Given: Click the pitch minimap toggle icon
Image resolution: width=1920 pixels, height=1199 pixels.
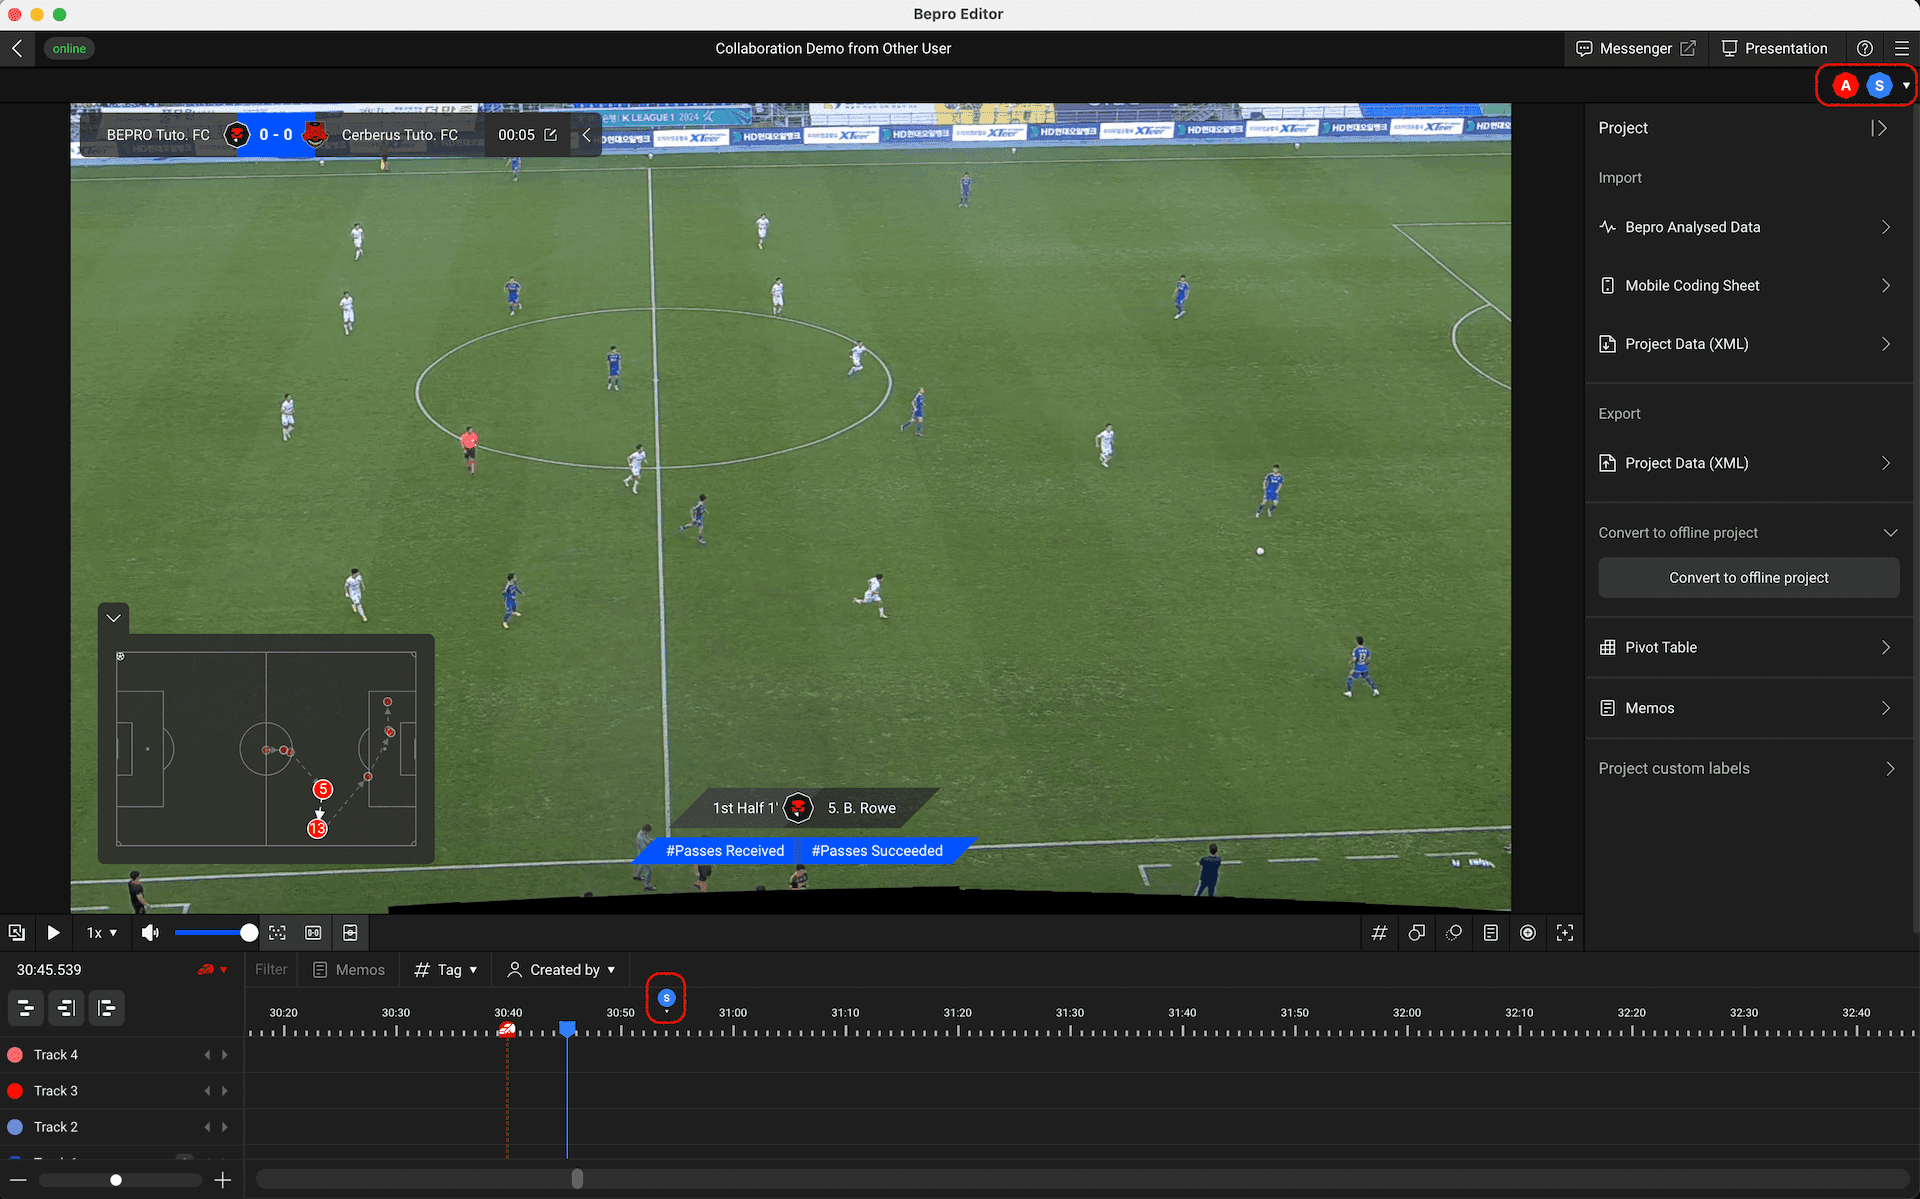Looking at the screenshot, I should point(350,932).
